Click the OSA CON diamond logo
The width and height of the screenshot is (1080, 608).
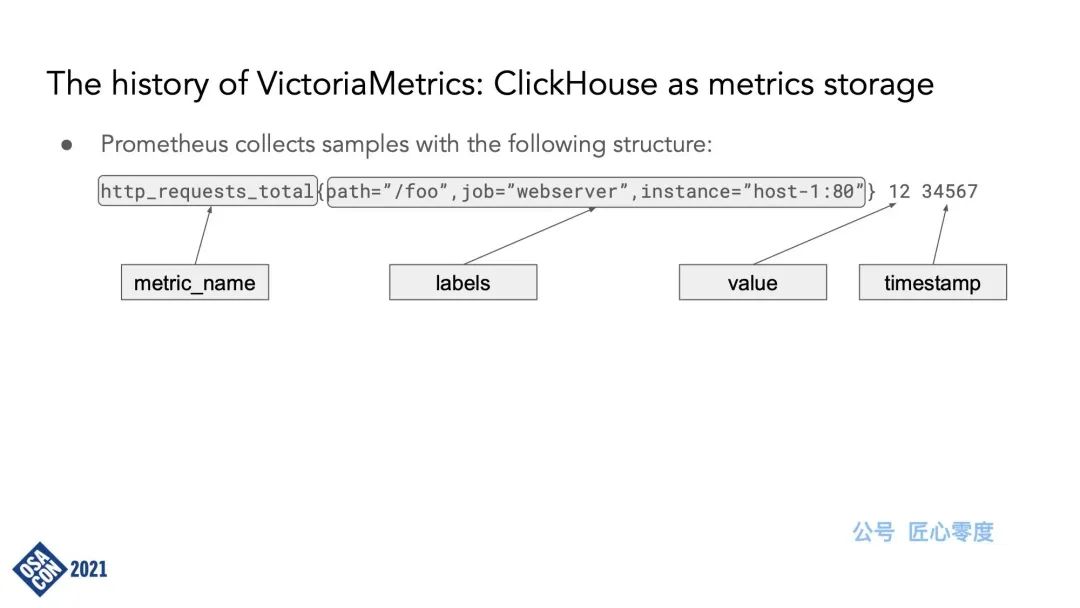coord(39,569)
